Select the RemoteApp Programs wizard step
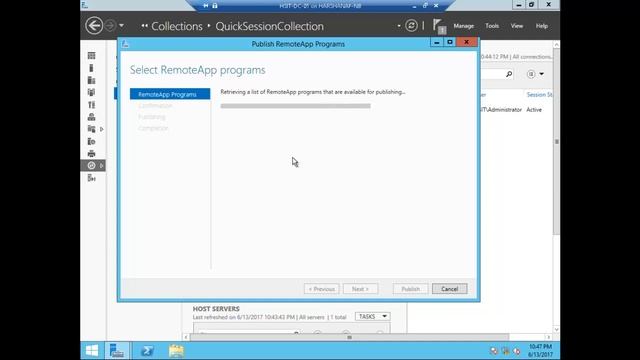 click(170, 94)
